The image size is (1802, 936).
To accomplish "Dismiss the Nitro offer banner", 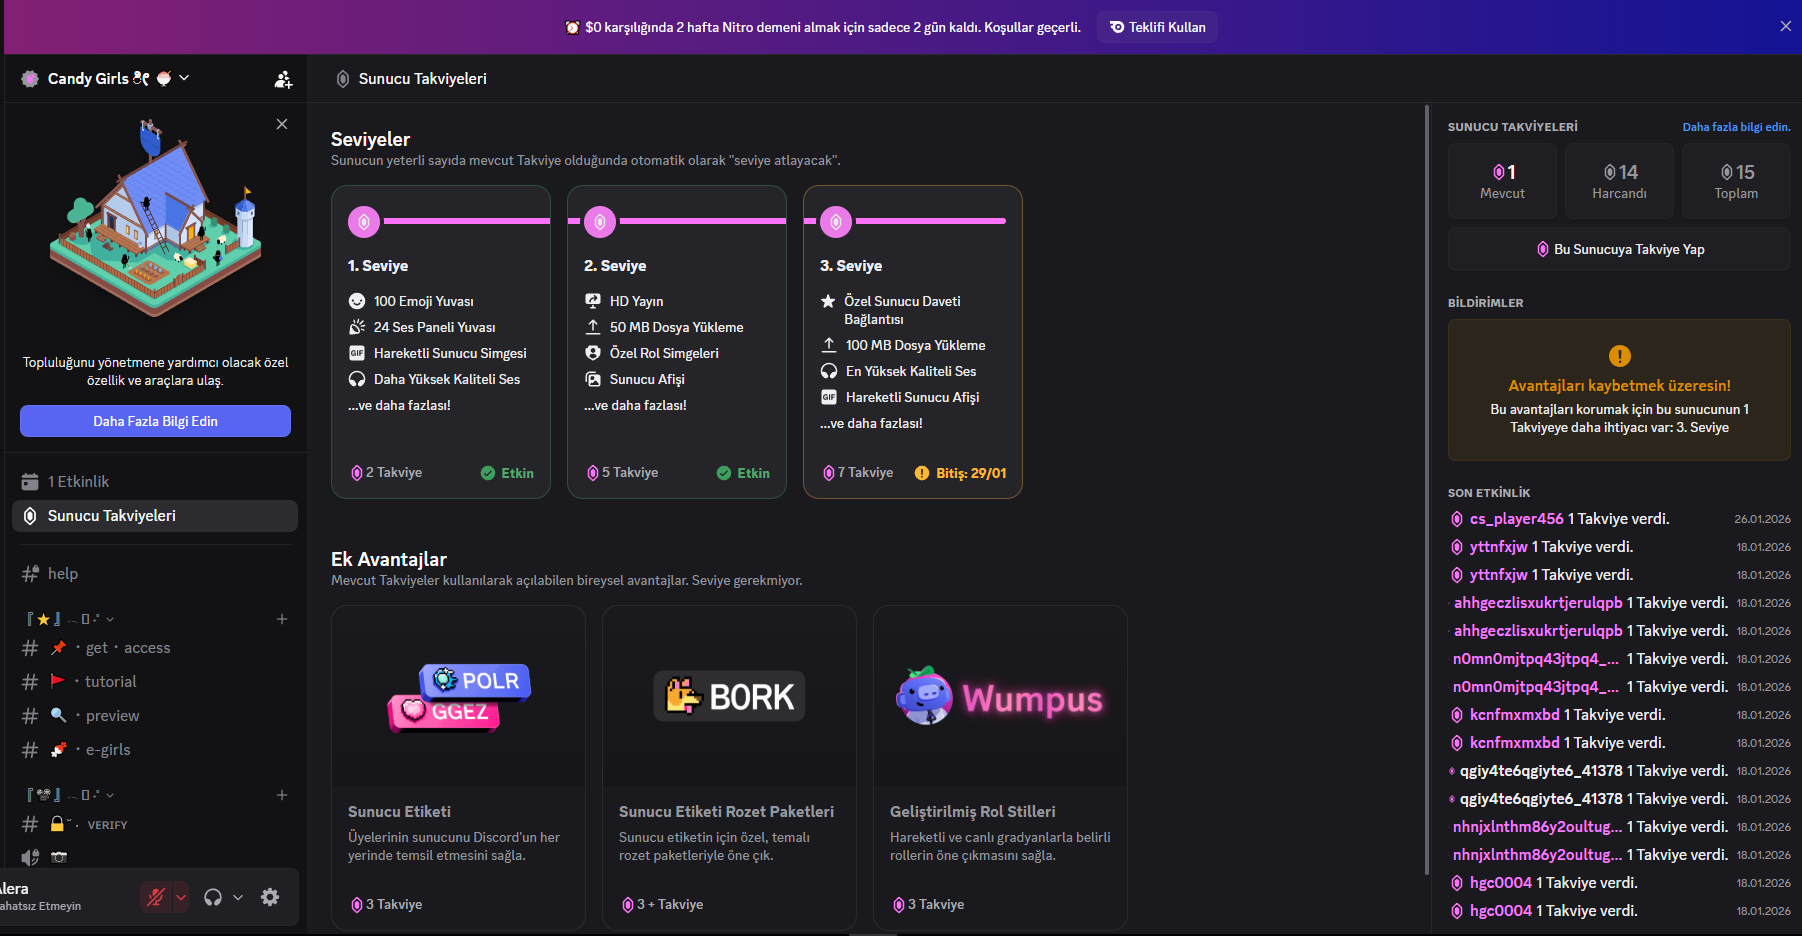I will [x=1785, y=26].
